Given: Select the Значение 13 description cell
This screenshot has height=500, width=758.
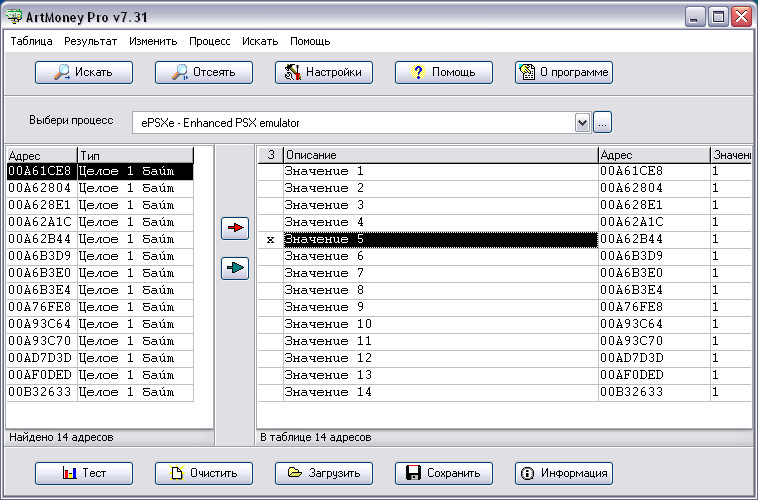Looking at the screenshot, I should 440,375.
